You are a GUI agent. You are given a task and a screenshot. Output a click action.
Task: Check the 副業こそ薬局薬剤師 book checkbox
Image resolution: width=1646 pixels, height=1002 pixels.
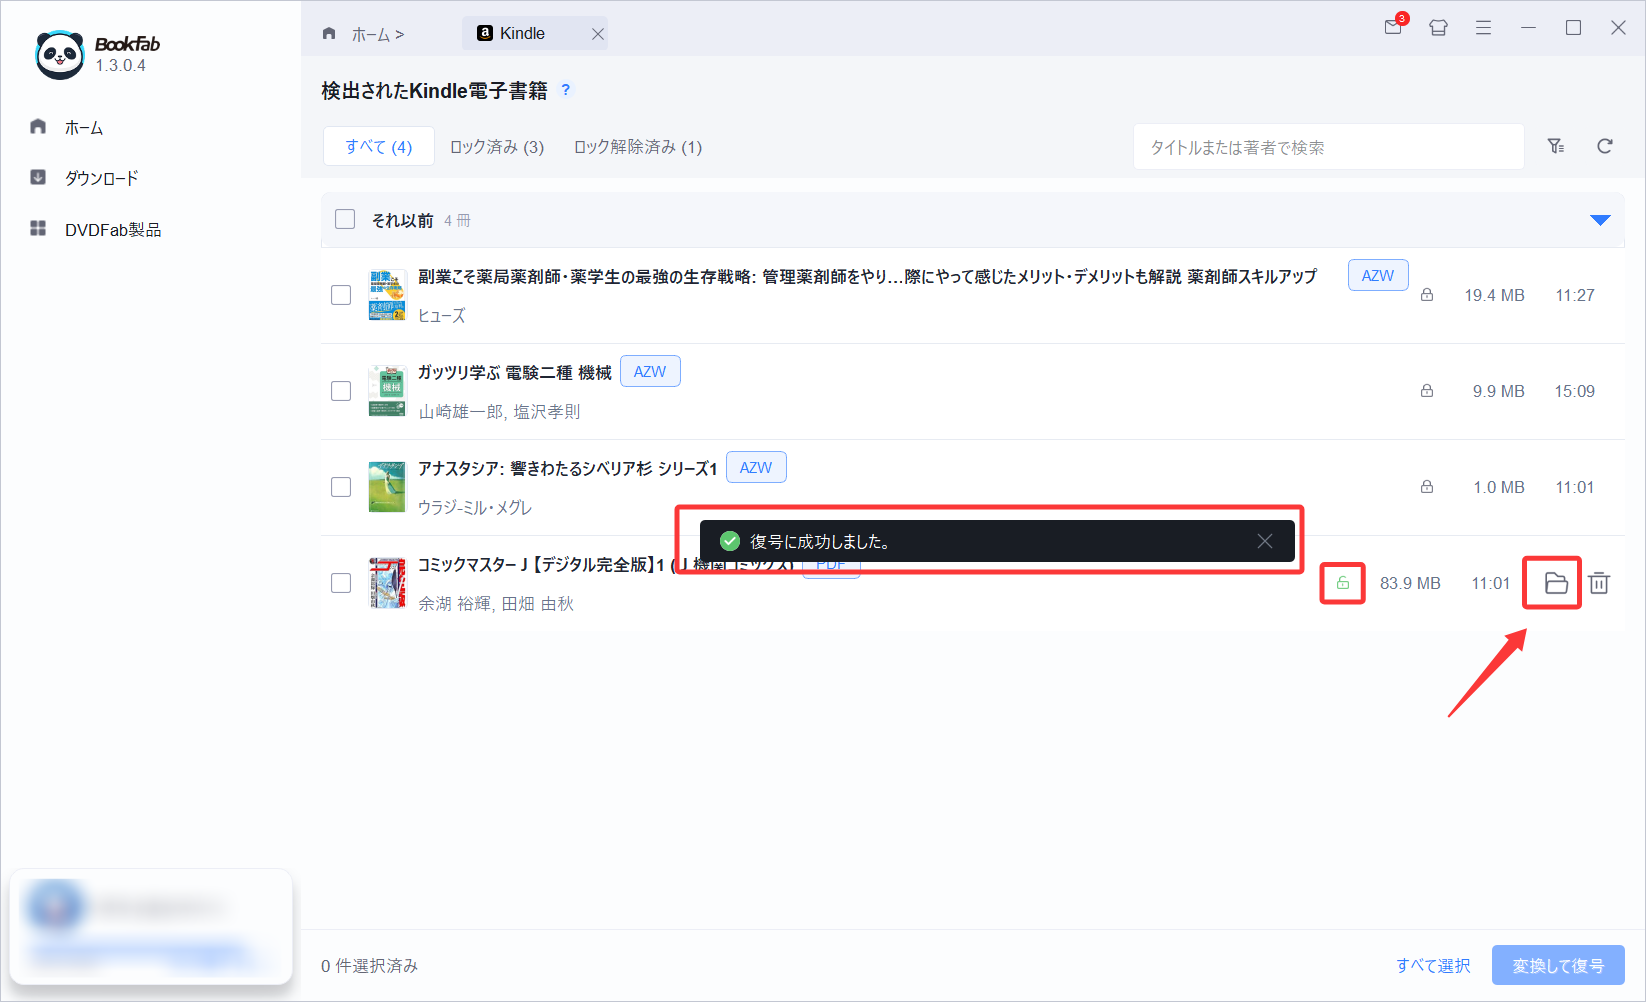pyautogui.click(x=341, y=295)
